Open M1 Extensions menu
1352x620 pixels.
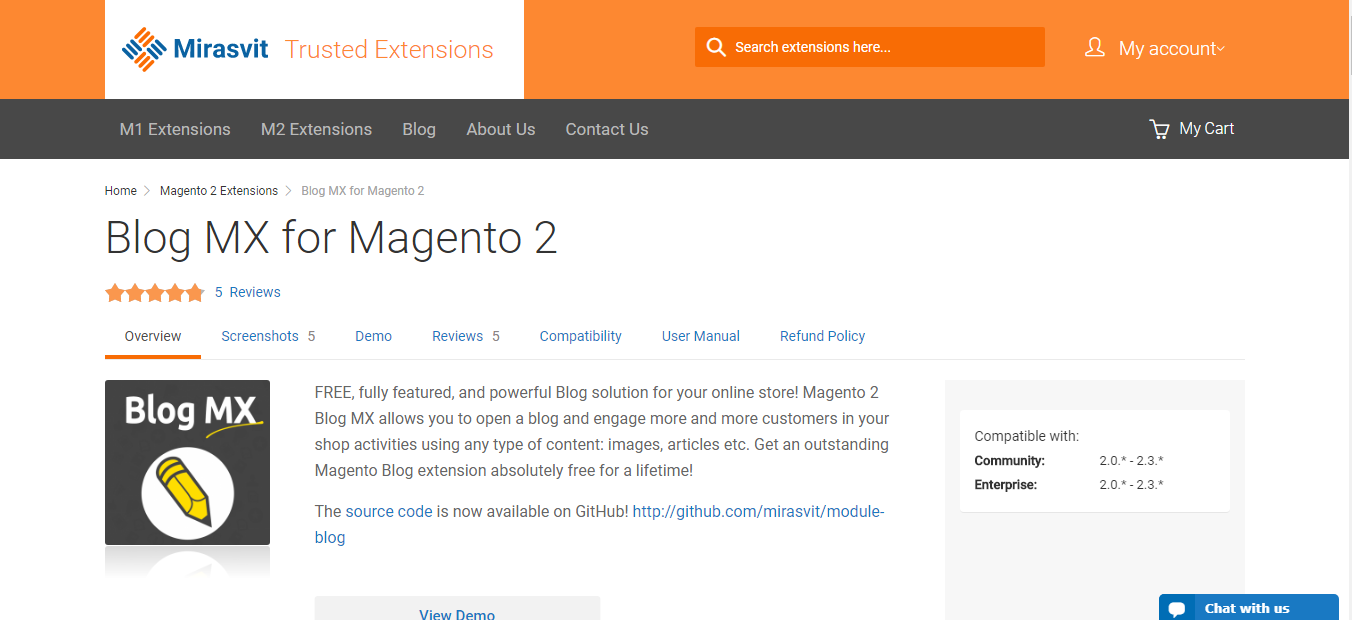tap(175, 129)
